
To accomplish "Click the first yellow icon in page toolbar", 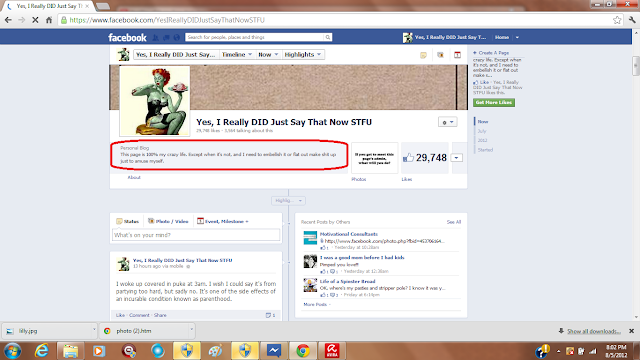I will 423,55.
